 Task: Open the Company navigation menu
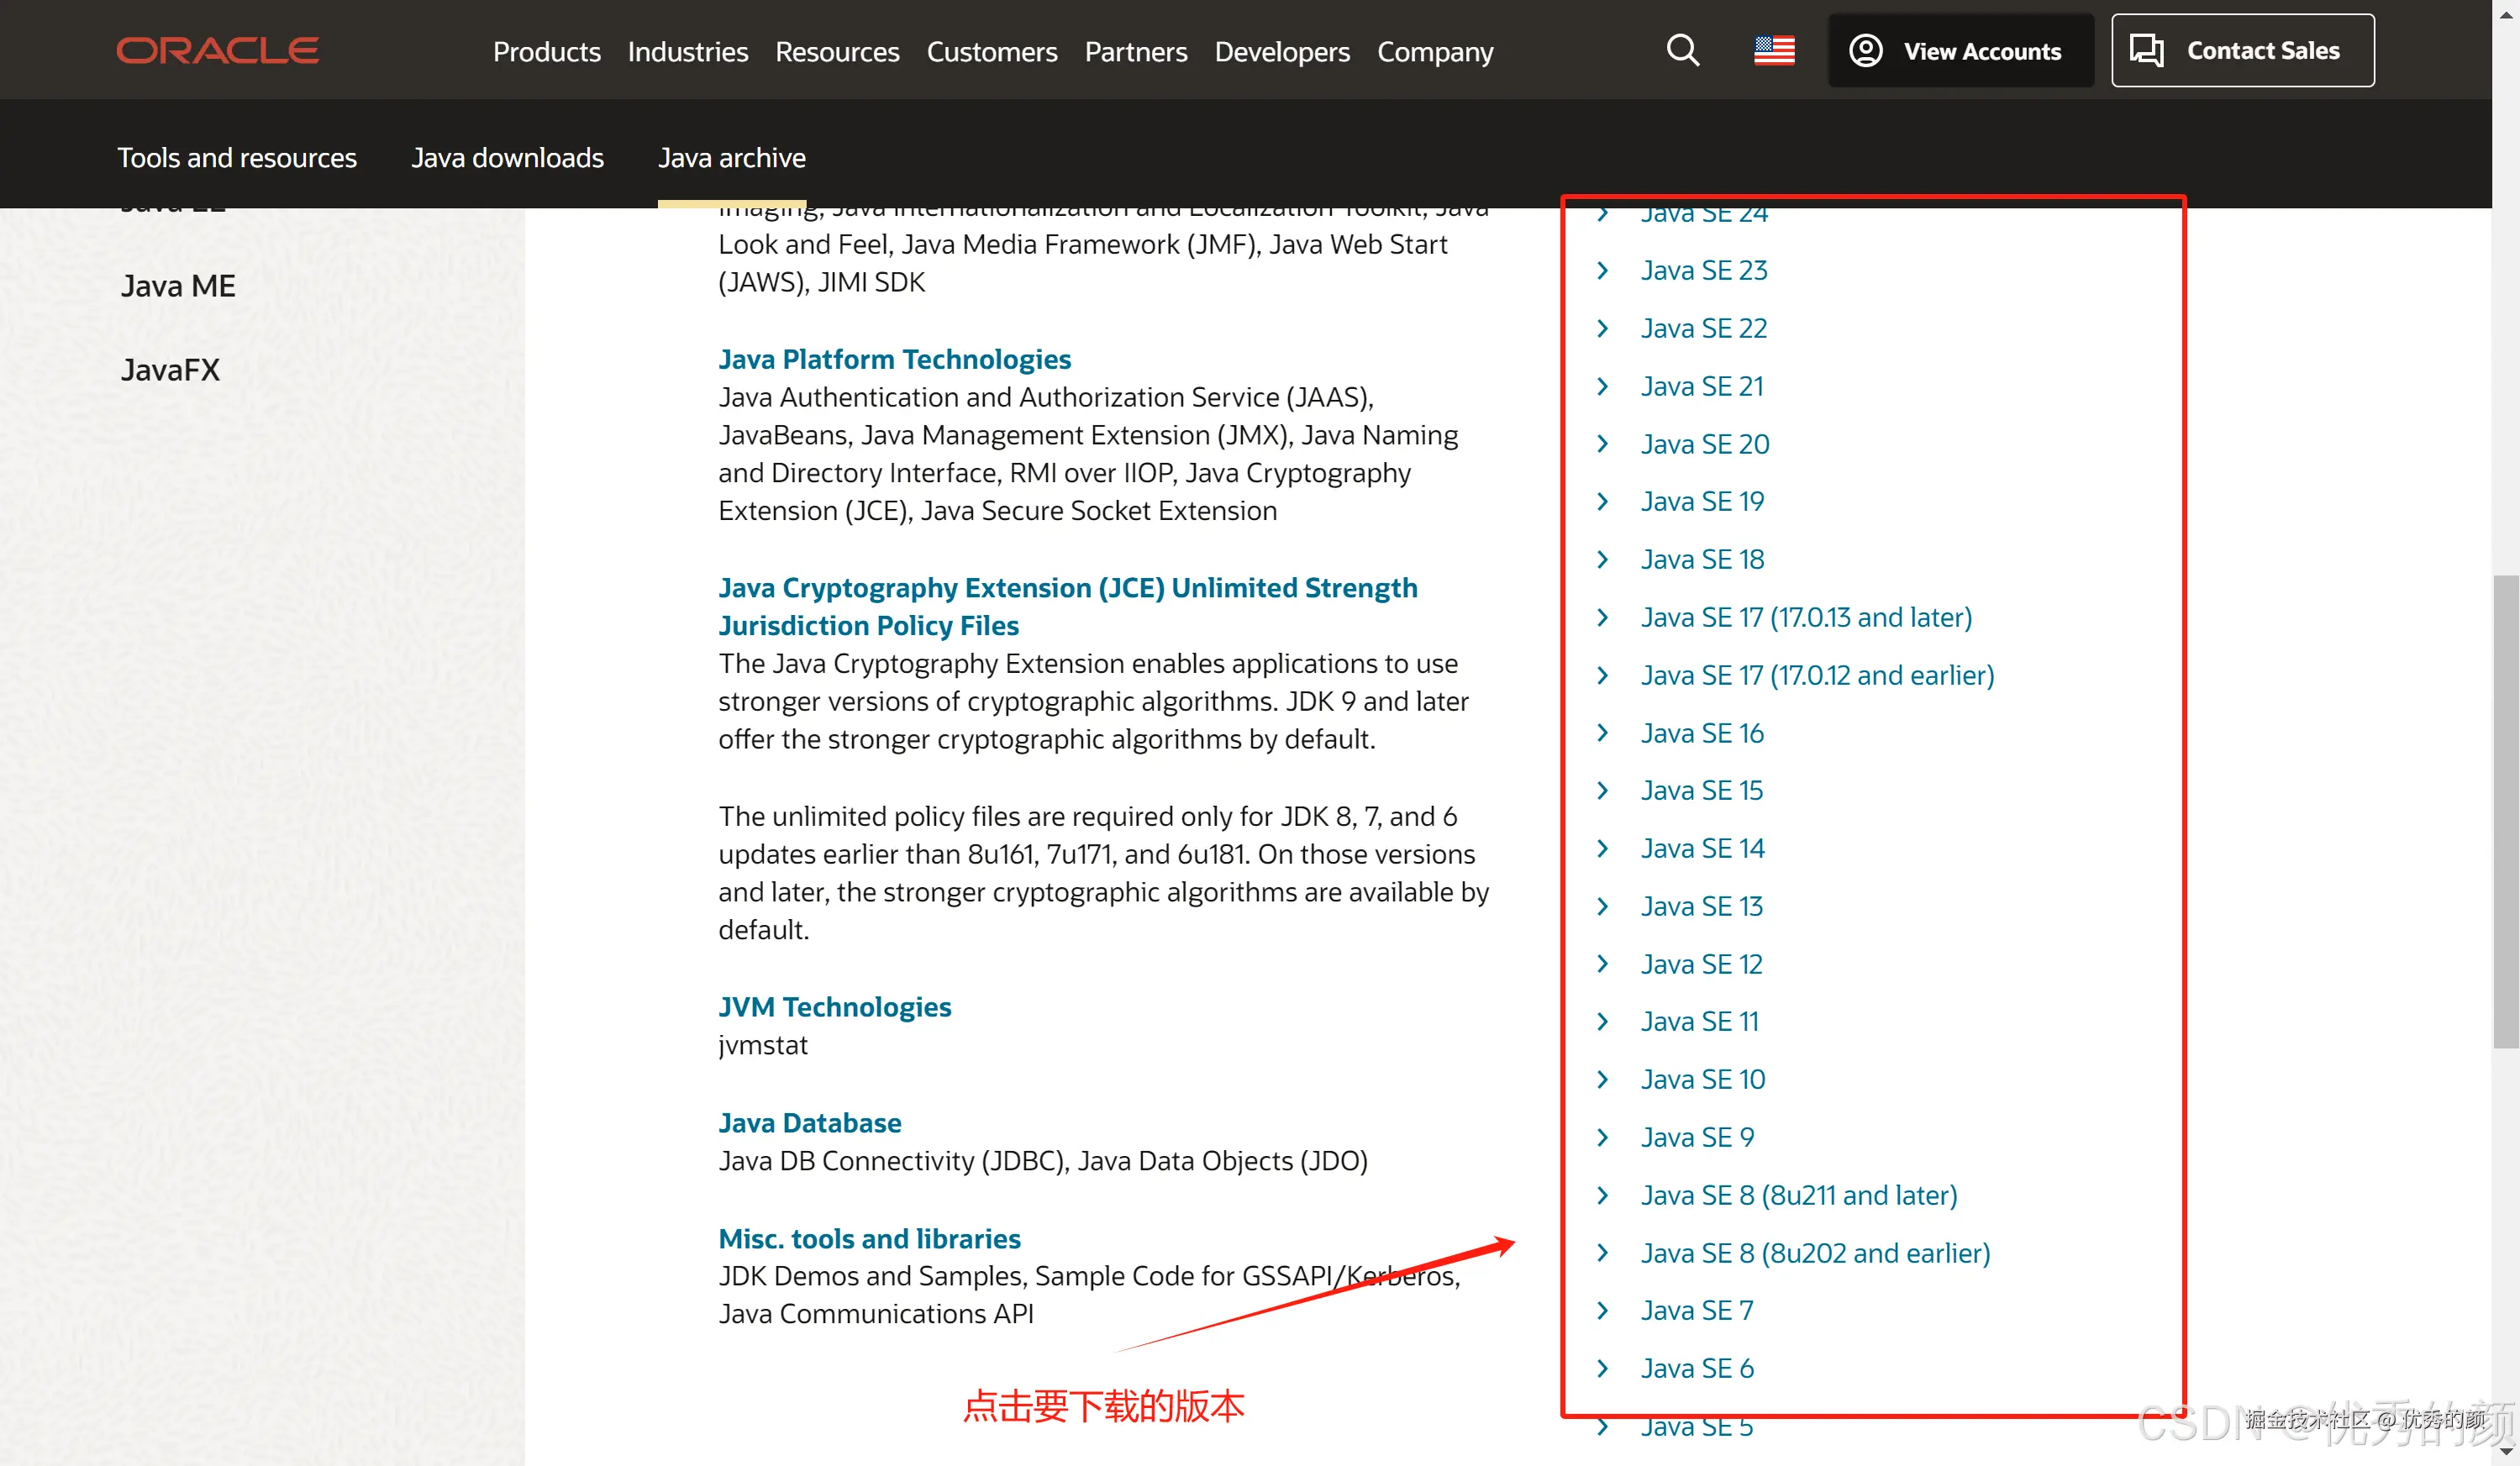click(1434, 52)
